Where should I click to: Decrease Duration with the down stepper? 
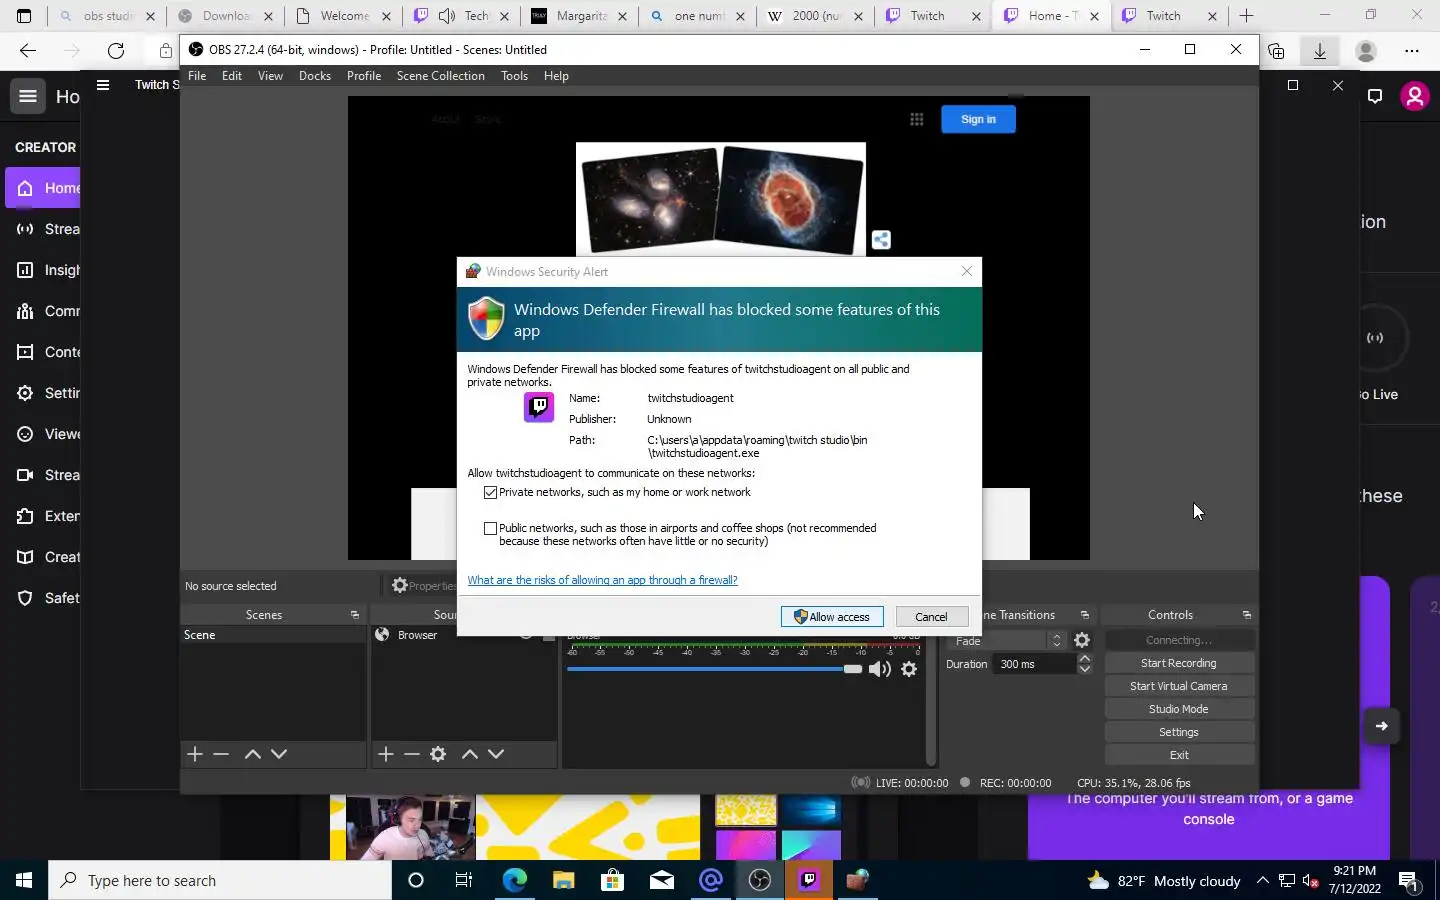pos(1084,669)
